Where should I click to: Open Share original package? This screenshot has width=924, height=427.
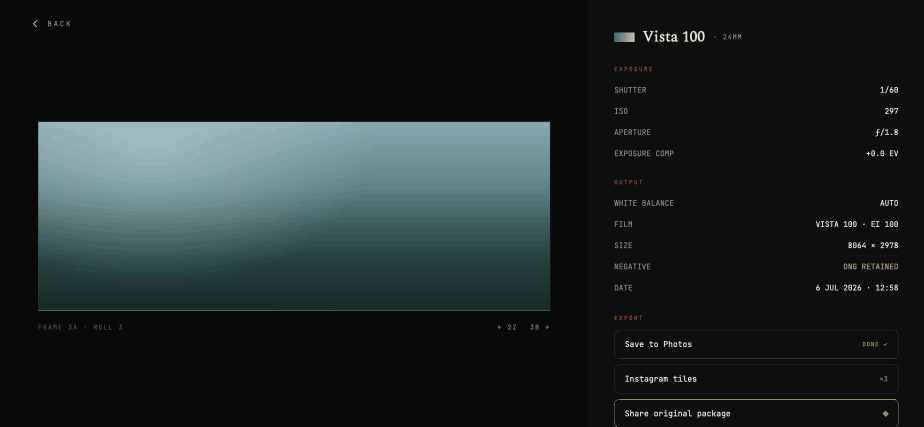tap(756, 413)
